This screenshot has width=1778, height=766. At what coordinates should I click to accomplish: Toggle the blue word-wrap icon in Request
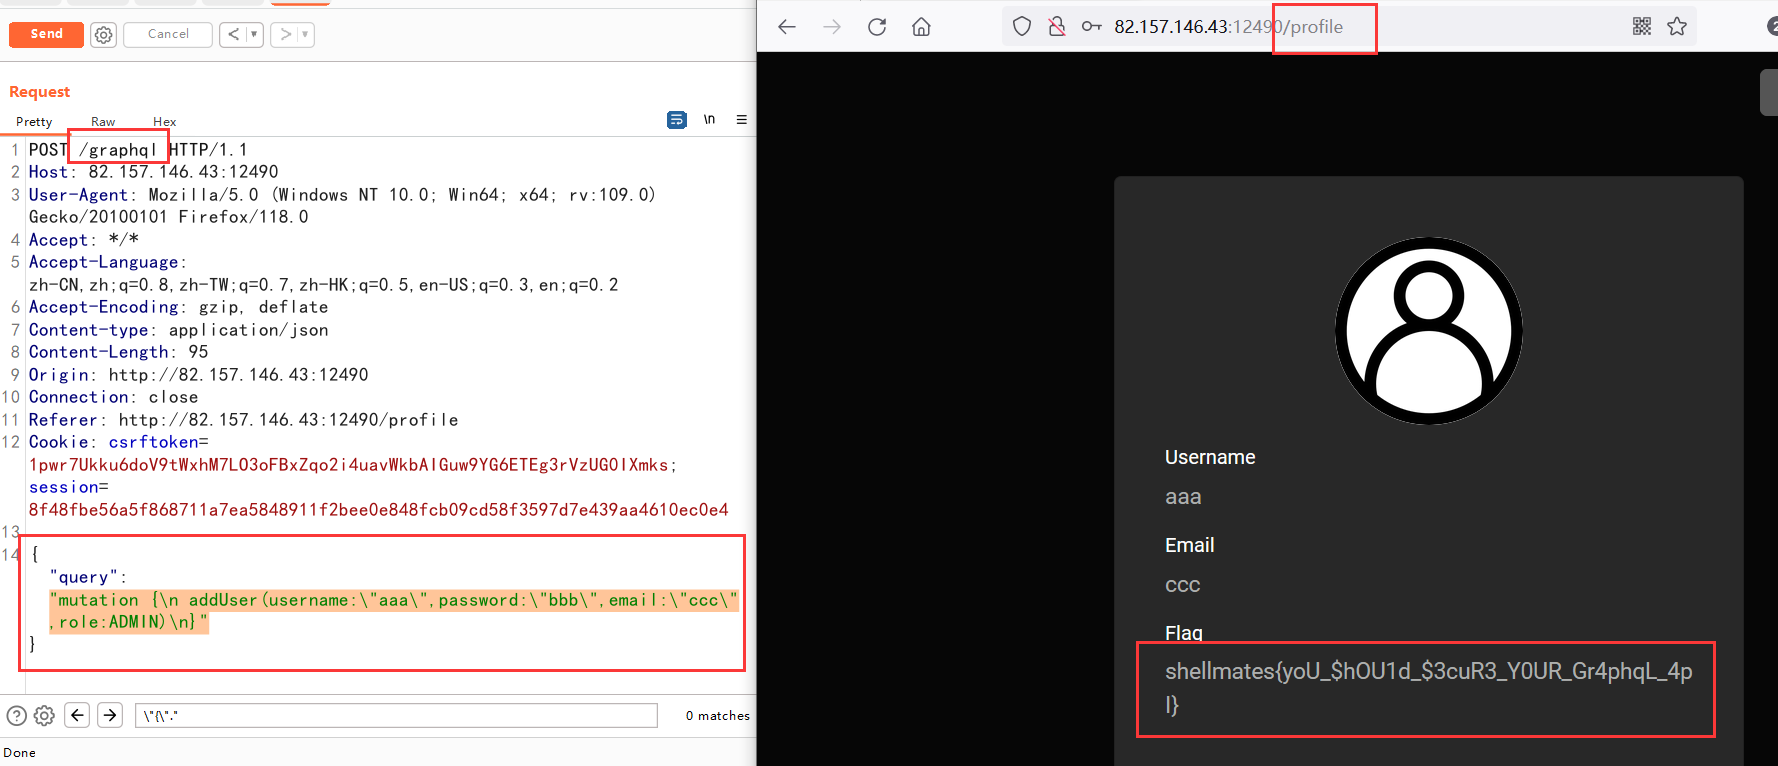click(x=677, y=120)
